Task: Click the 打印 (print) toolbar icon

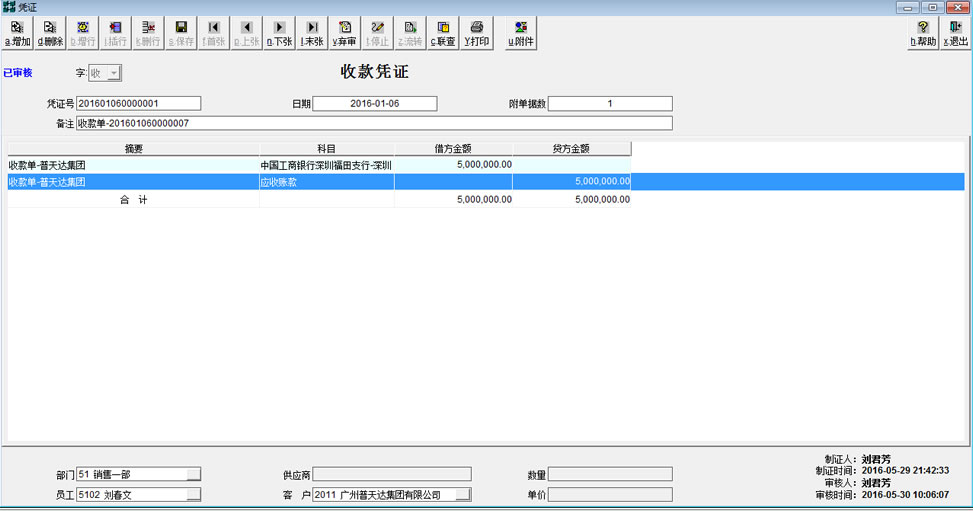Action: pos(477,34)
